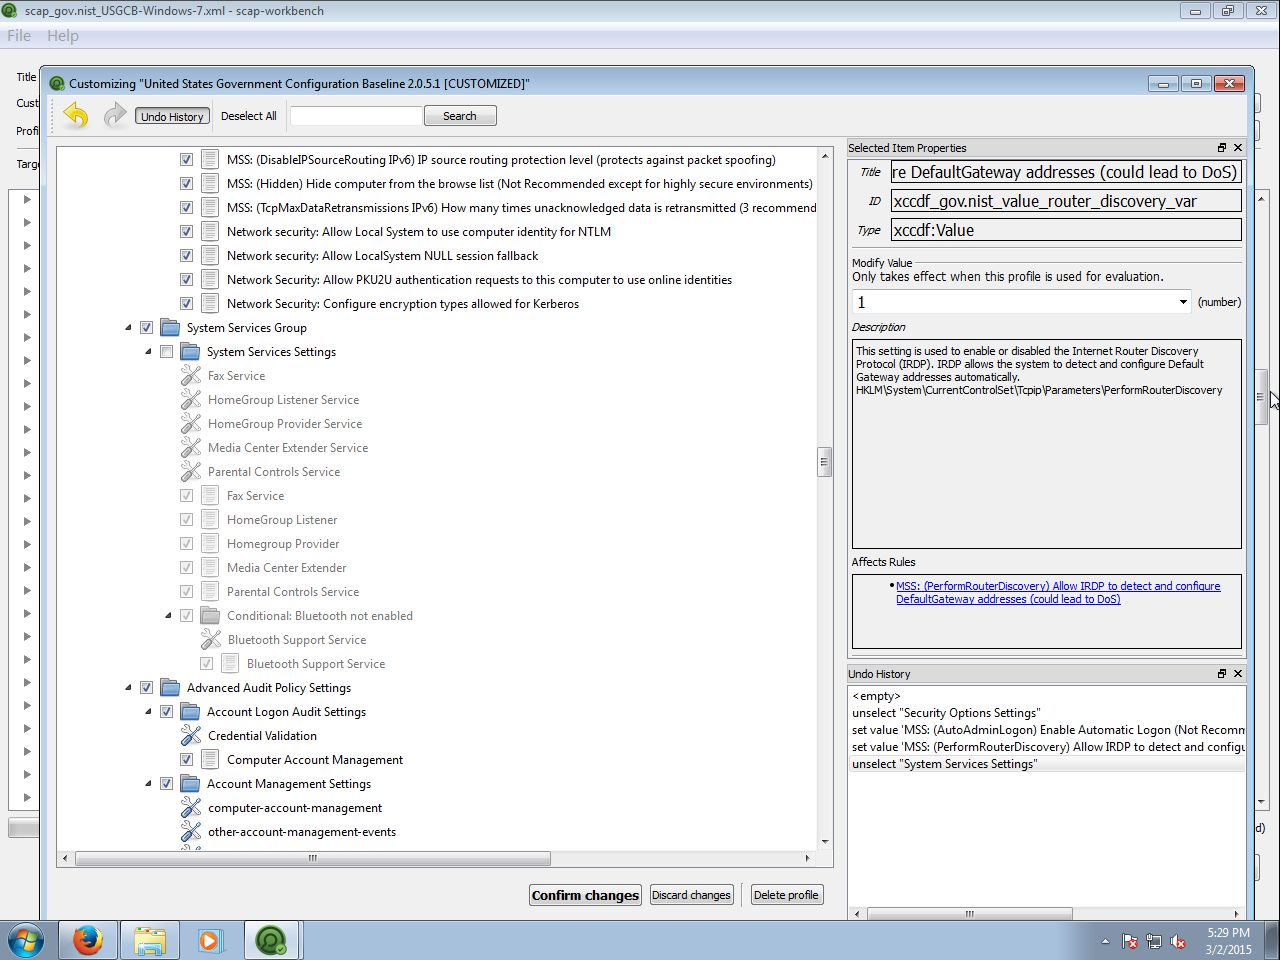Select 'unselect Security Options Settings' history entry
This screenshot has width=1280, height=960.
tap(1047, 713)
